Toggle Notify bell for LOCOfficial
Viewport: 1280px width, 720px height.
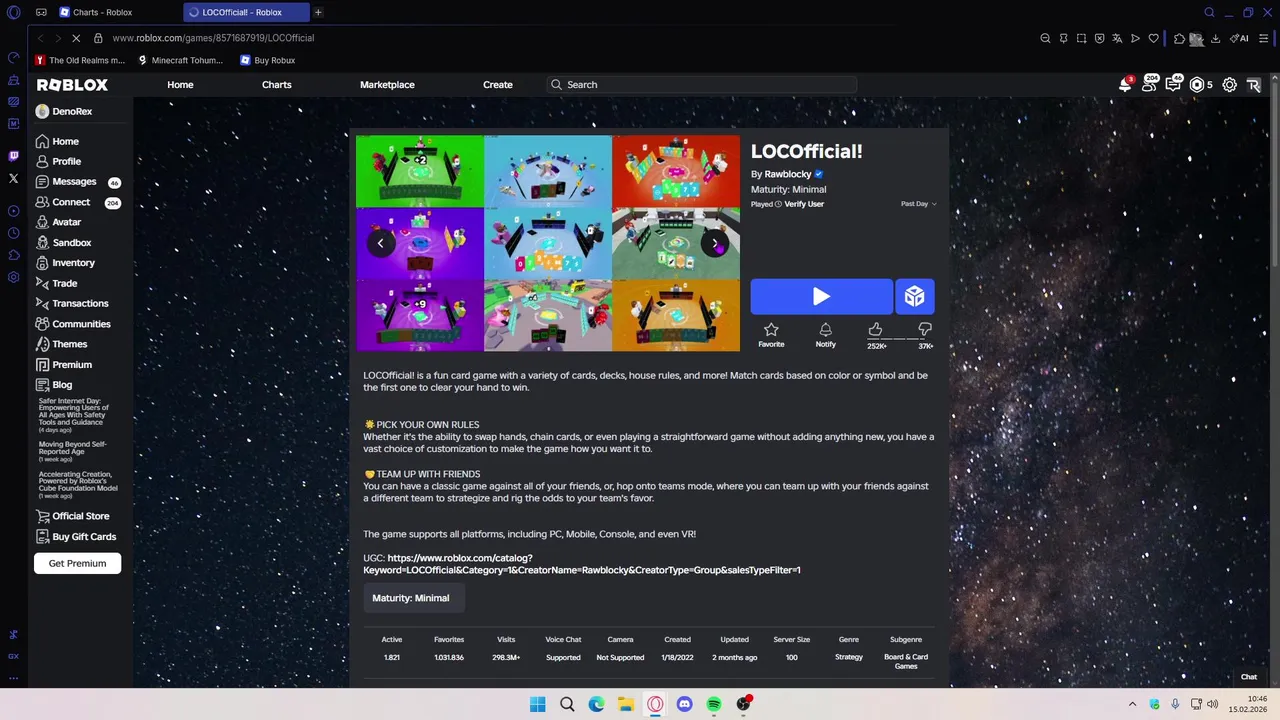pyautogui.click(x=825, y=334)
